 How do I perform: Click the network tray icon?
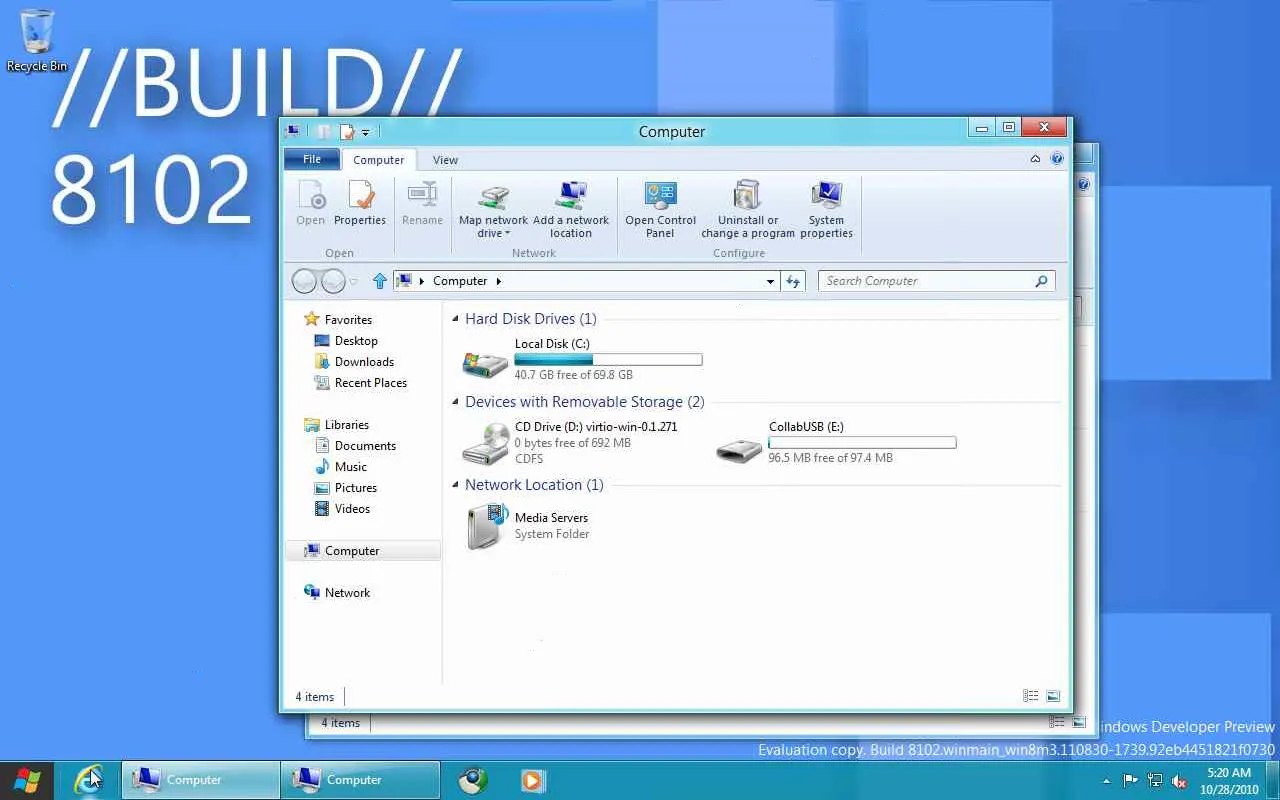1155,781
